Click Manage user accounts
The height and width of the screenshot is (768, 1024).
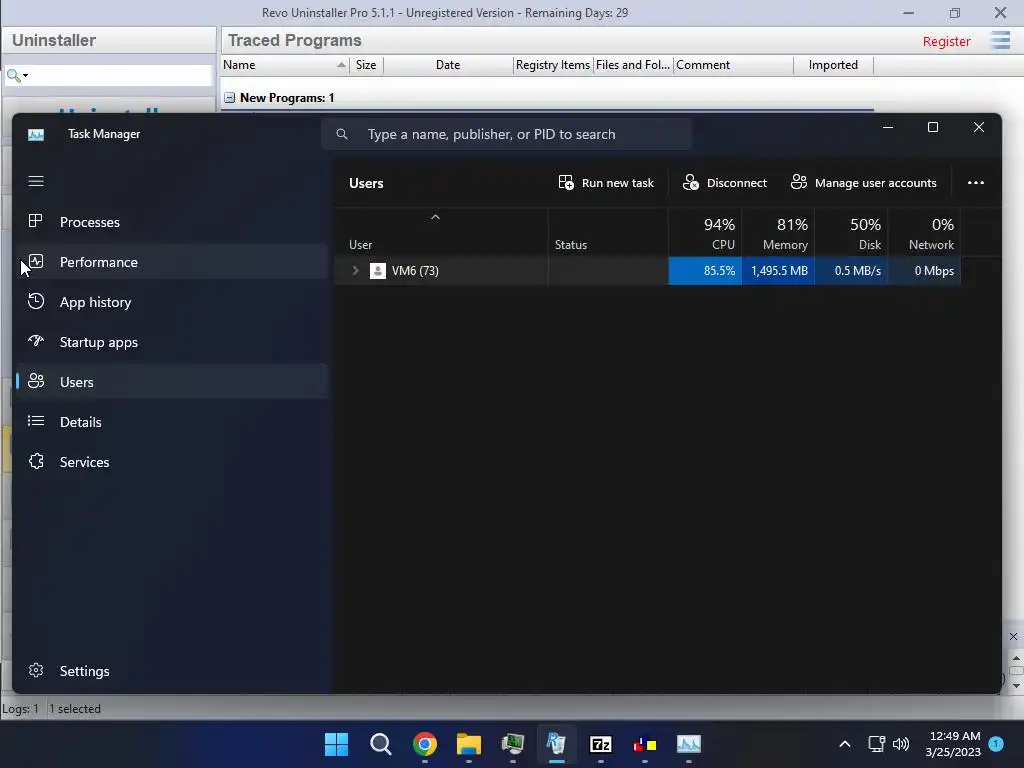[863, 183]
